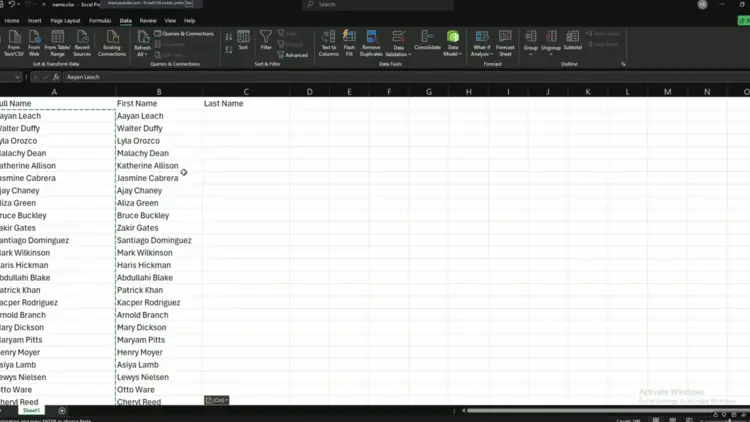750x422 pixels.
Task: Click cell B containing Zakir Gates
Action: pos(159,228)
